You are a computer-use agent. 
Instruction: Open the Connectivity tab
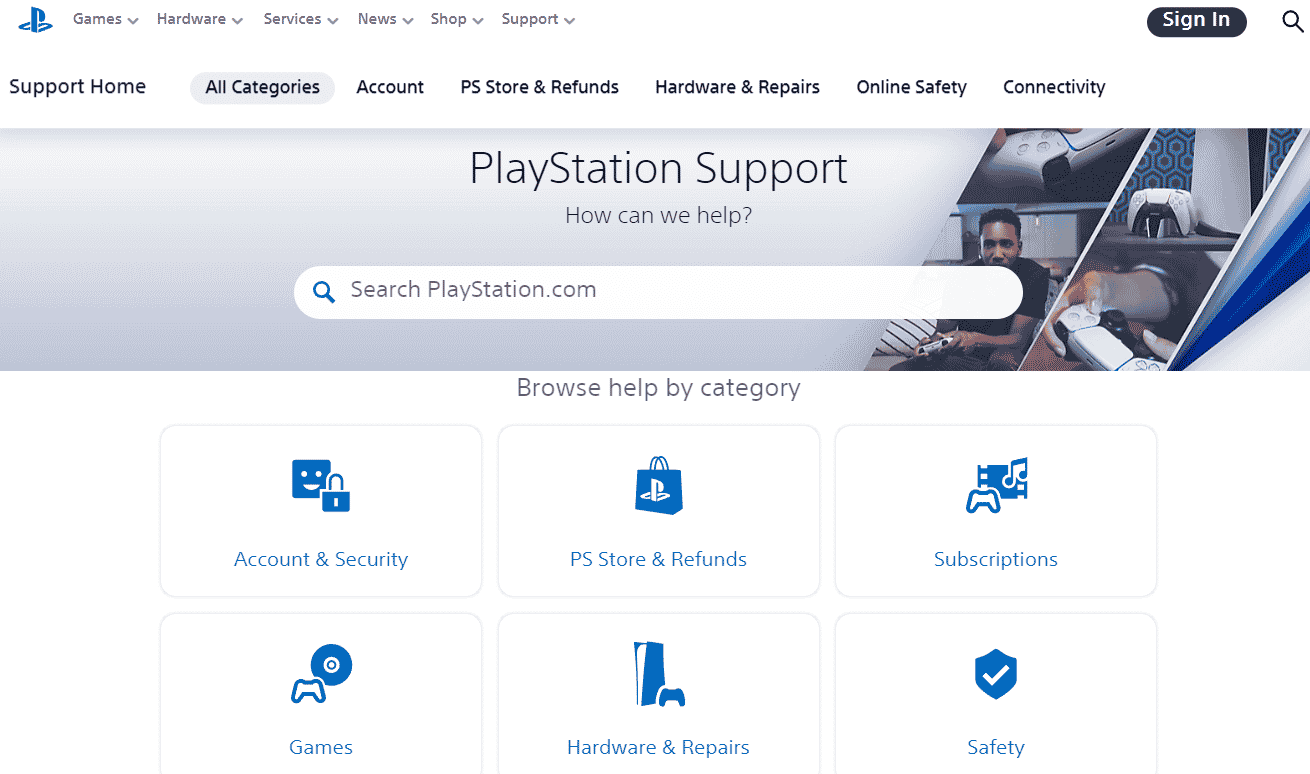[x=1054, y=88]
